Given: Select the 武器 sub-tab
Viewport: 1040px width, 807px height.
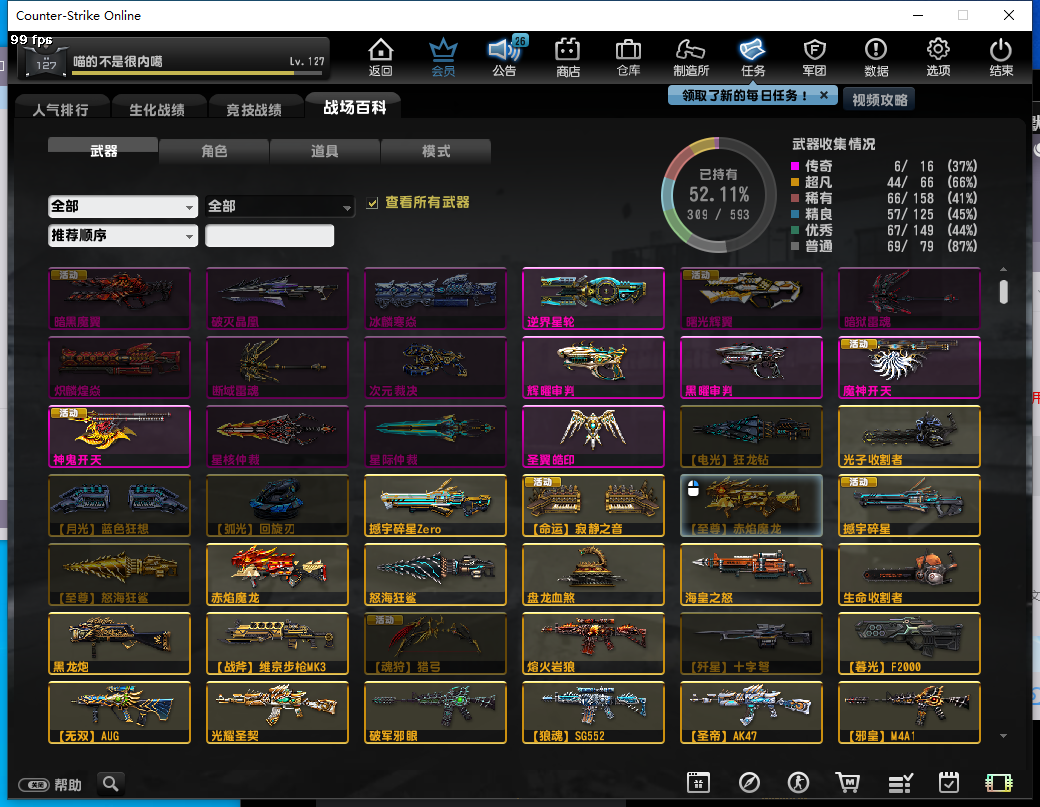Looking at the screenshot, I should tap(103, 151).
